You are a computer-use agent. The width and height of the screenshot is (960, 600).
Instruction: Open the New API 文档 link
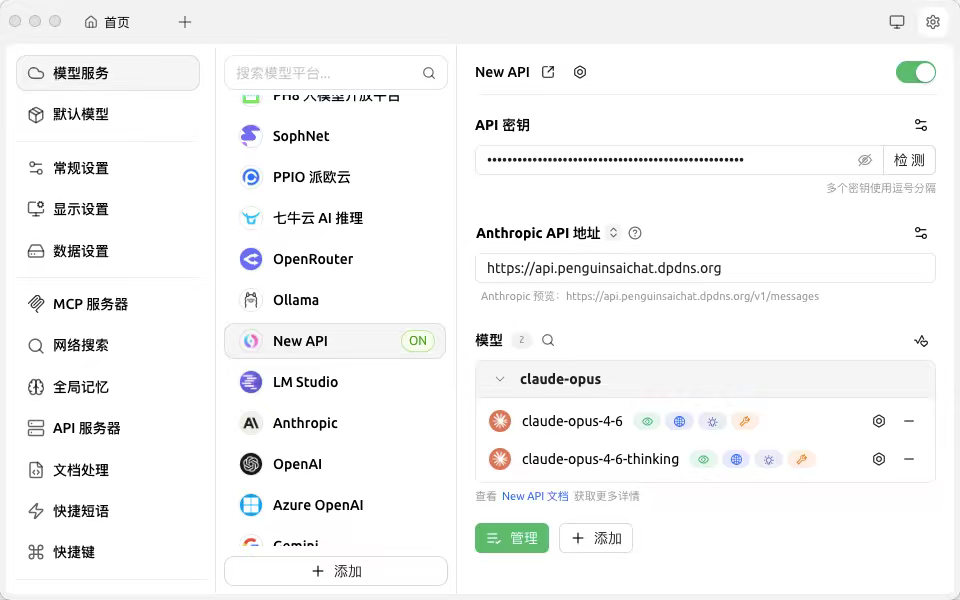[x=535, y=496]
